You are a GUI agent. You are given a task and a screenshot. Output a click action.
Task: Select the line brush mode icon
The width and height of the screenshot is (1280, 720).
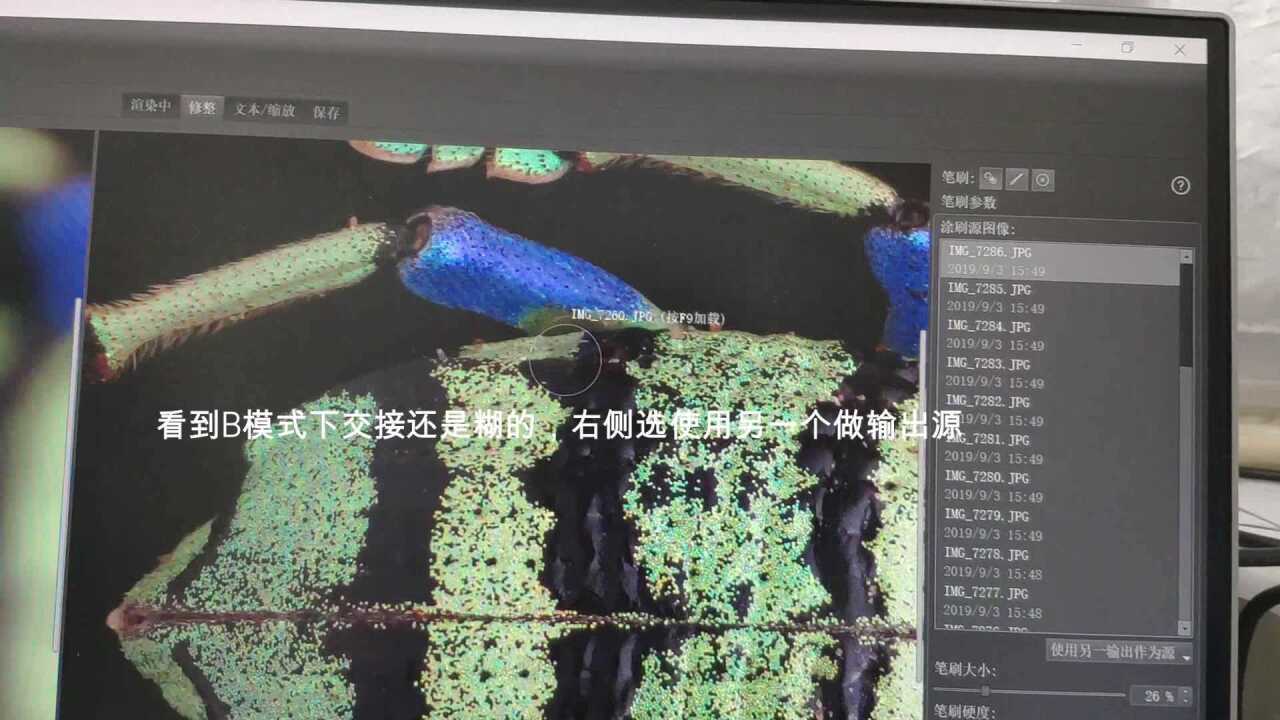tap(1016, 181)
